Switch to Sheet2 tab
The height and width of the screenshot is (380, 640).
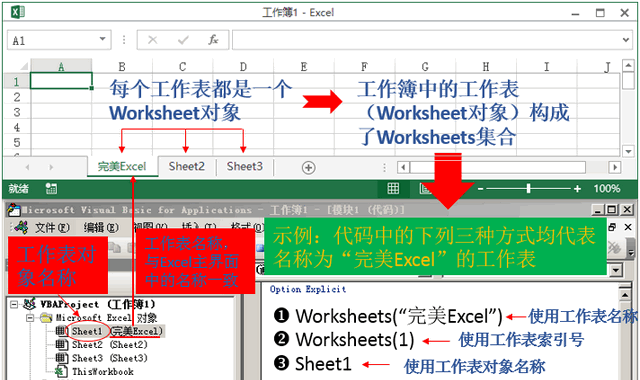tap(187, 167)
